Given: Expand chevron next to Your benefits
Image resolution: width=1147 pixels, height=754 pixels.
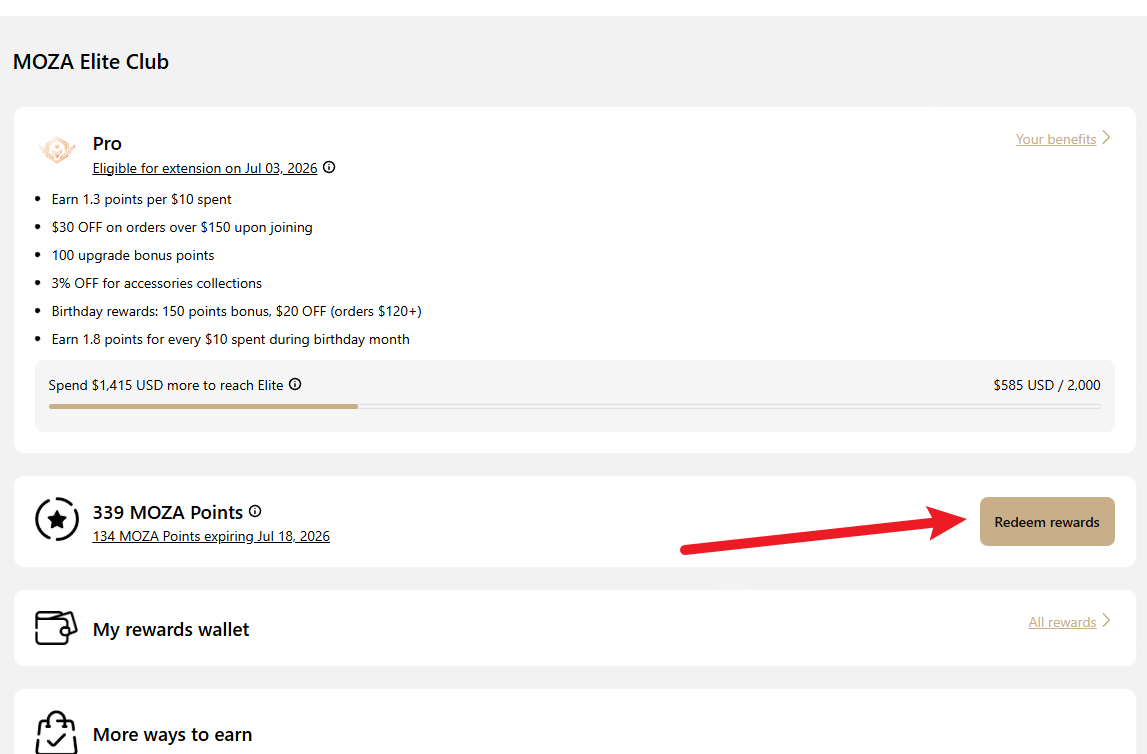Looking at the screenshot, I should (1106, 137).
